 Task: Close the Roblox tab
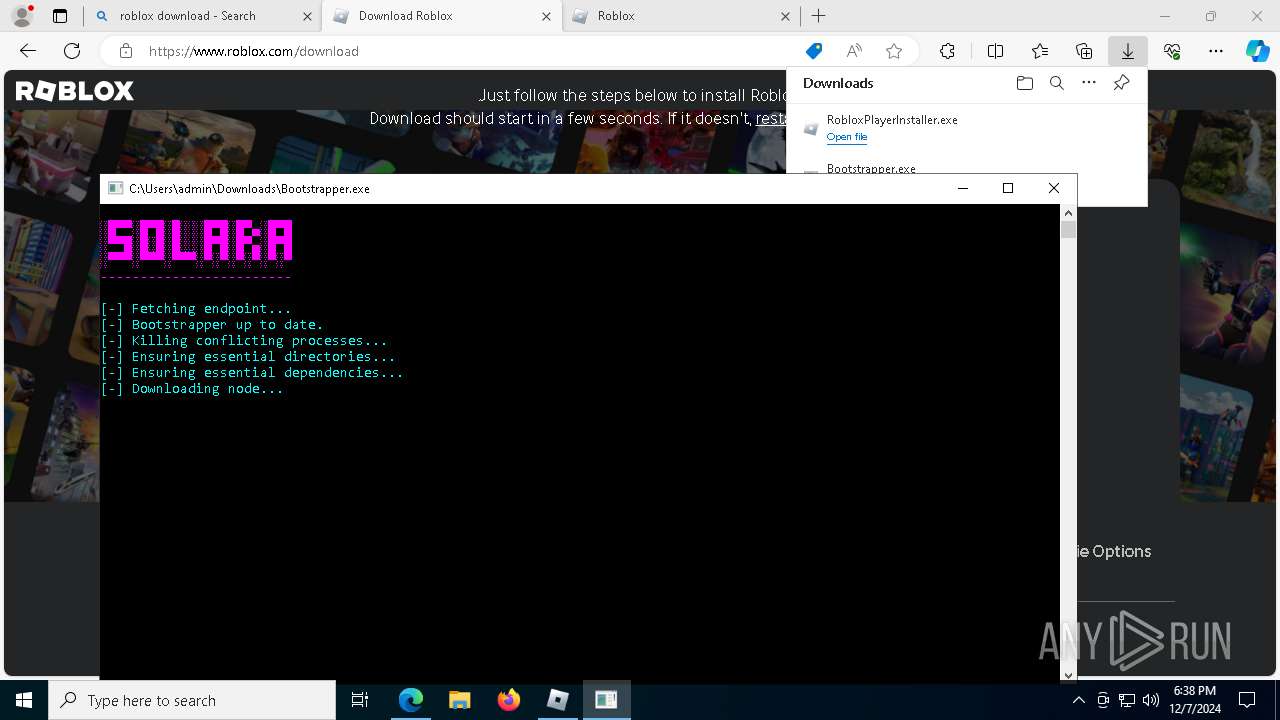pos(785,16)
